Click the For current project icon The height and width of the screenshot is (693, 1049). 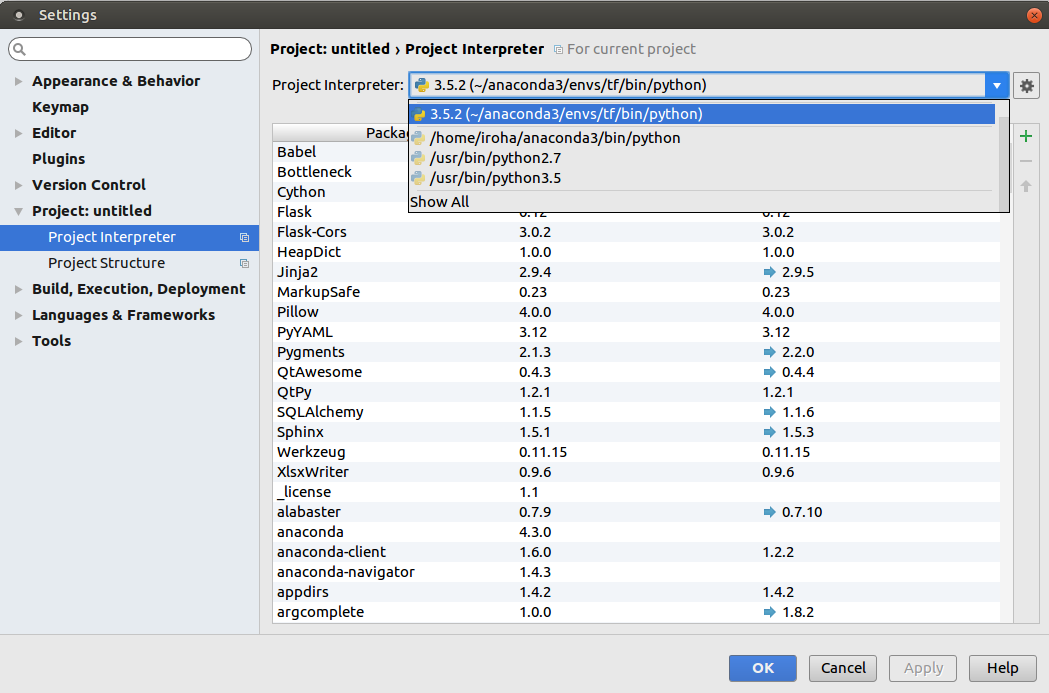pos(558,50)
